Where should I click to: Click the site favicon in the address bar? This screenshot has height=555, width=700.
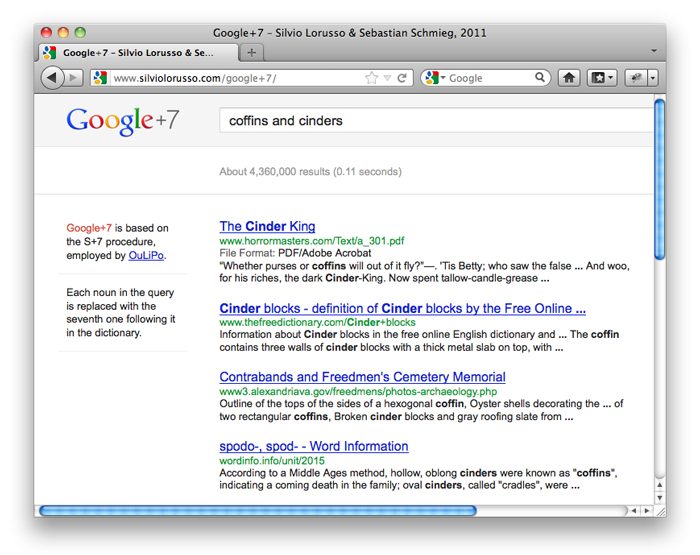[100, 78]
